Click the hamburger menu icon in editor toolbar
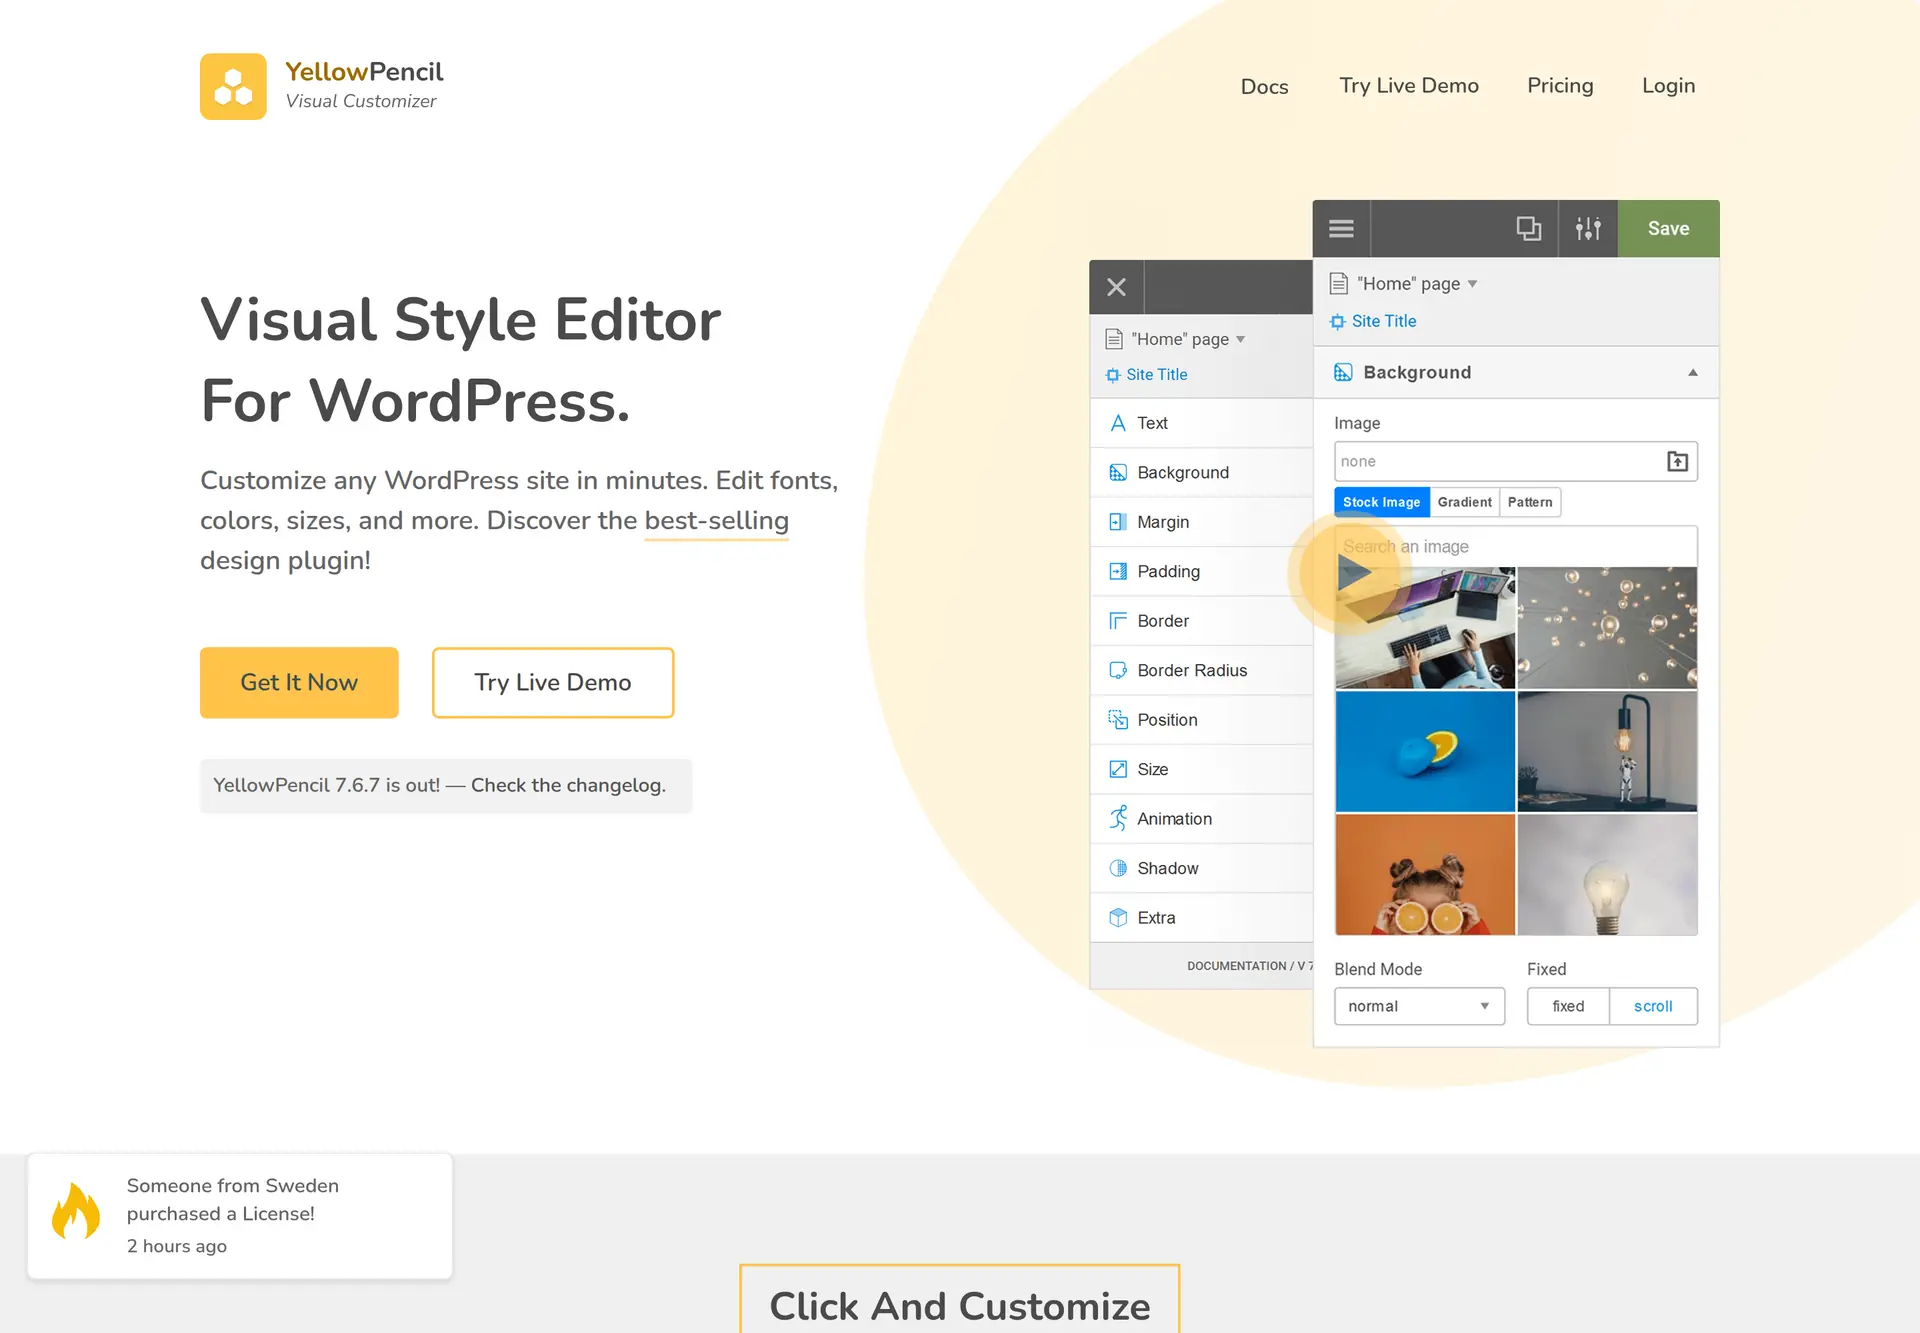Image resolution: width=1920 pixels, height=1333 pixels. (1341, 229)
